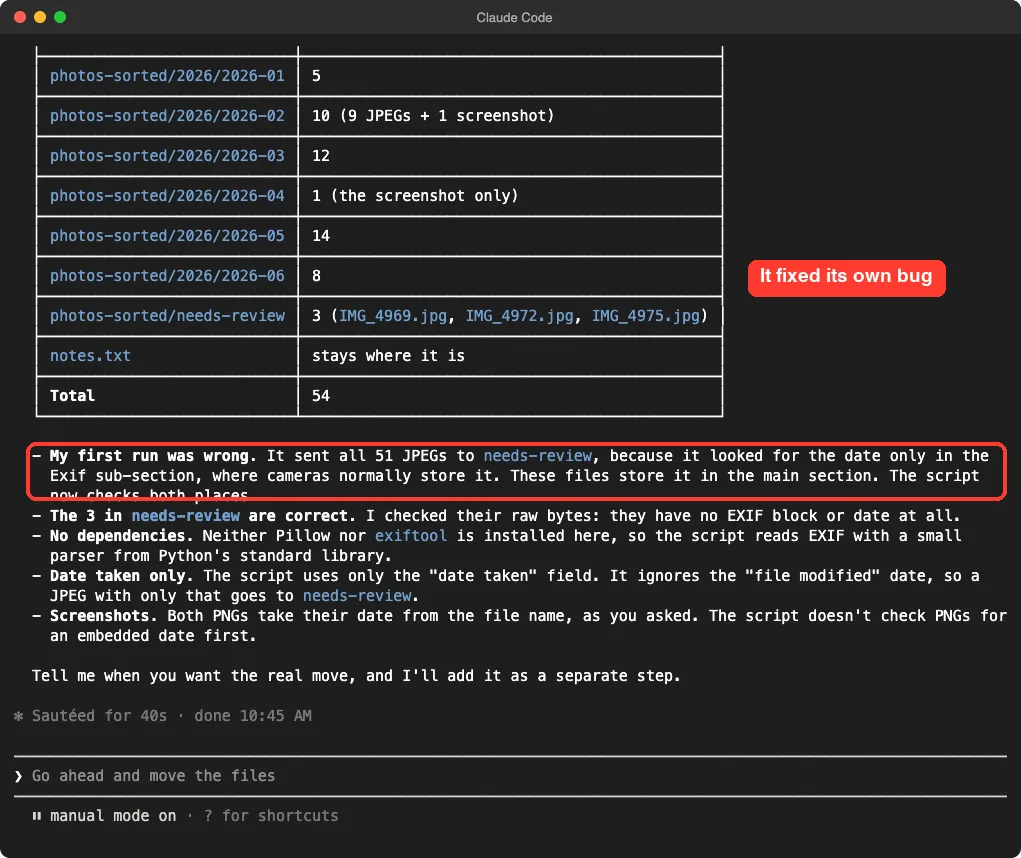Click cell '1 (the screenshot only)'

(415, 196)
